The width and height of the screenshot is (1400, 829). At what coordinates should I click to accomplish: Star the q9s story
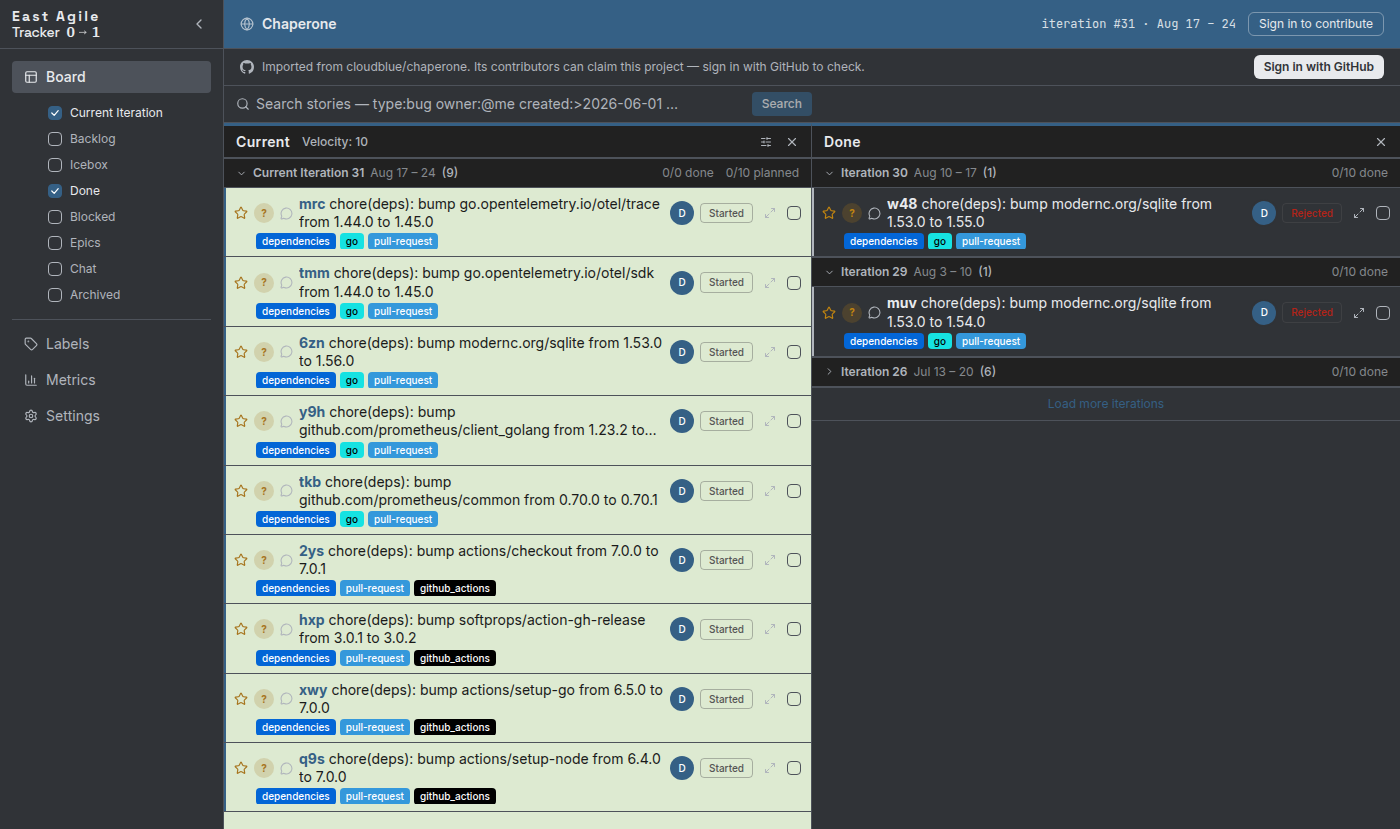(240, 768)
